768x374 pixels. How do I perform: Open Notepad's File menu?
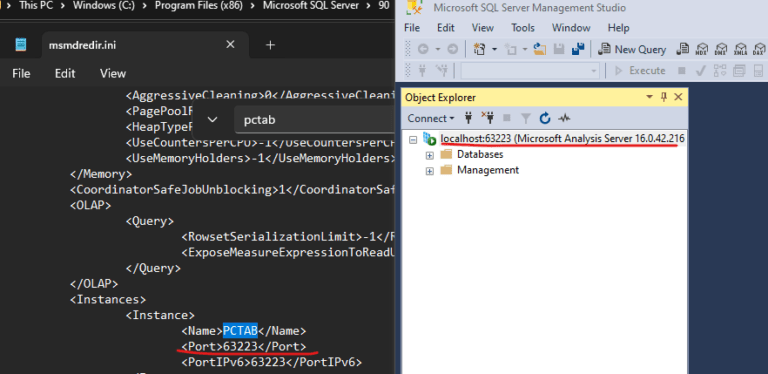[21, 73]
